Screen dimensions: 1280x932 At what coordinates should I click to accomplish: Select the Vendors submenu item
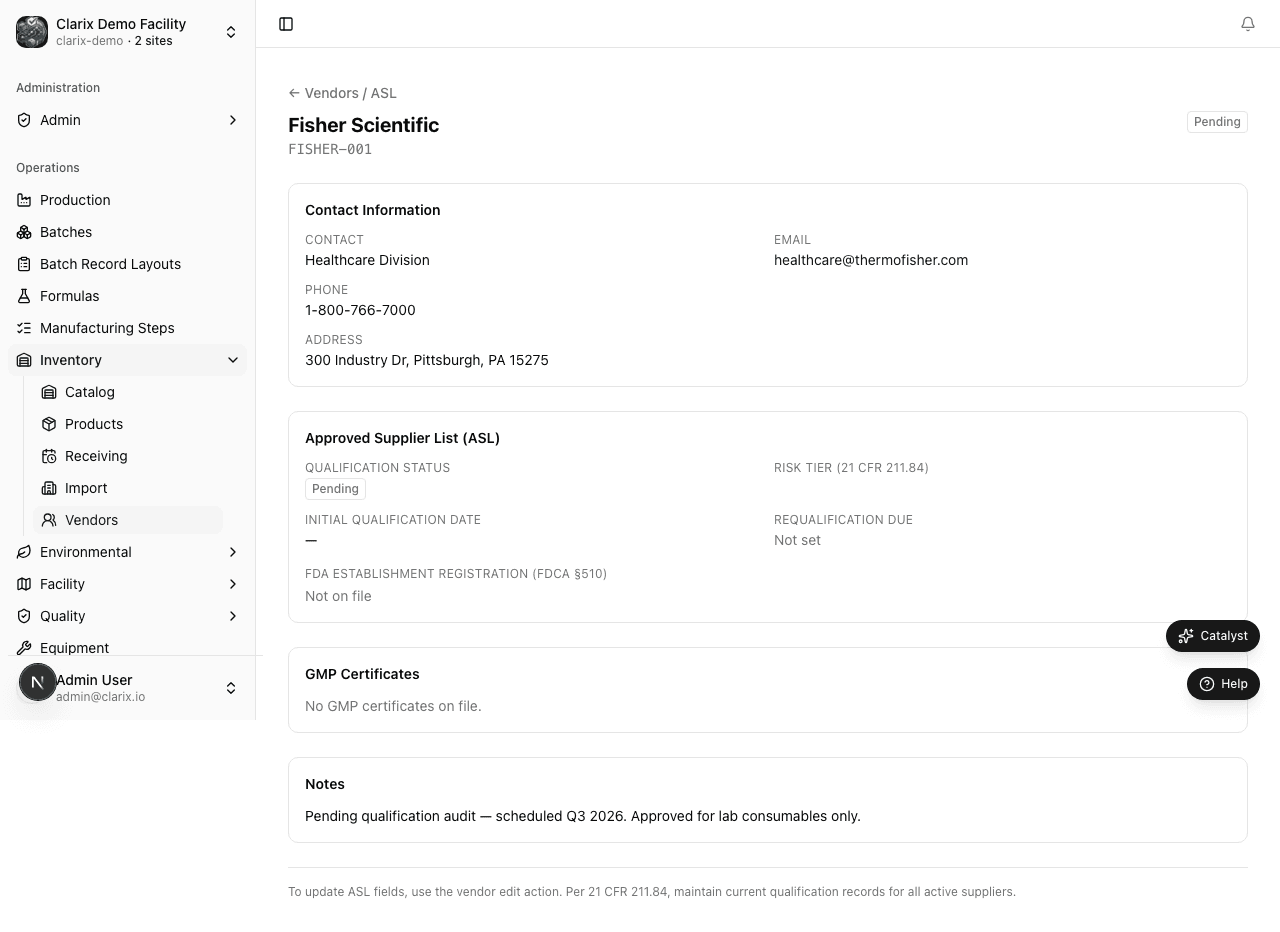coord(128,520)
